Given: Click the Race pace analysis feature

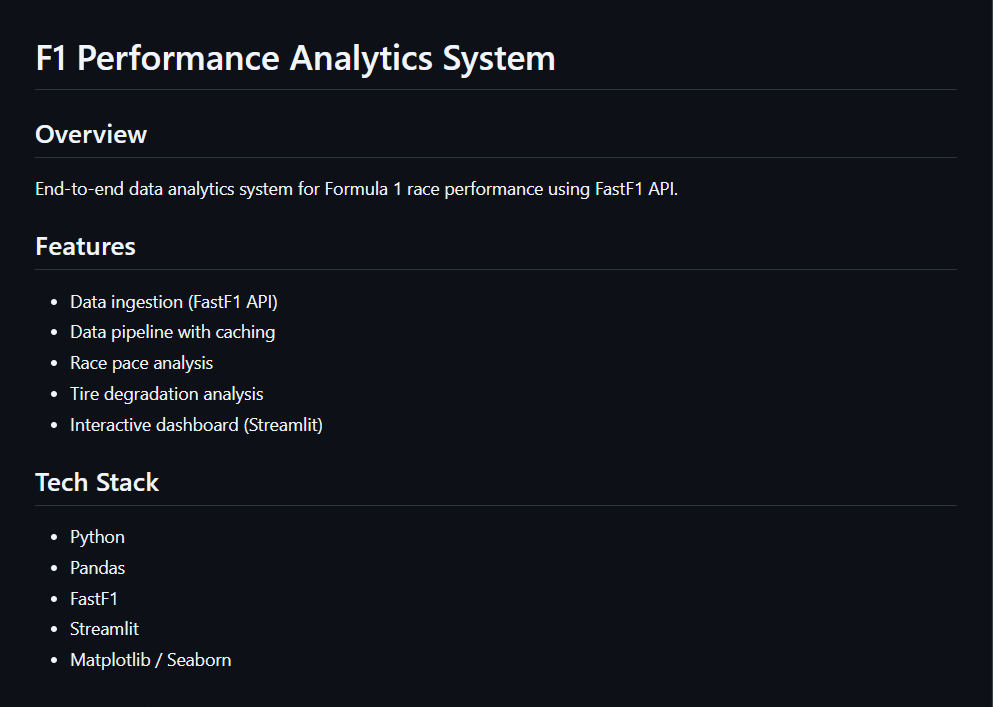Looking at the screenshot, I should point(141,363).
